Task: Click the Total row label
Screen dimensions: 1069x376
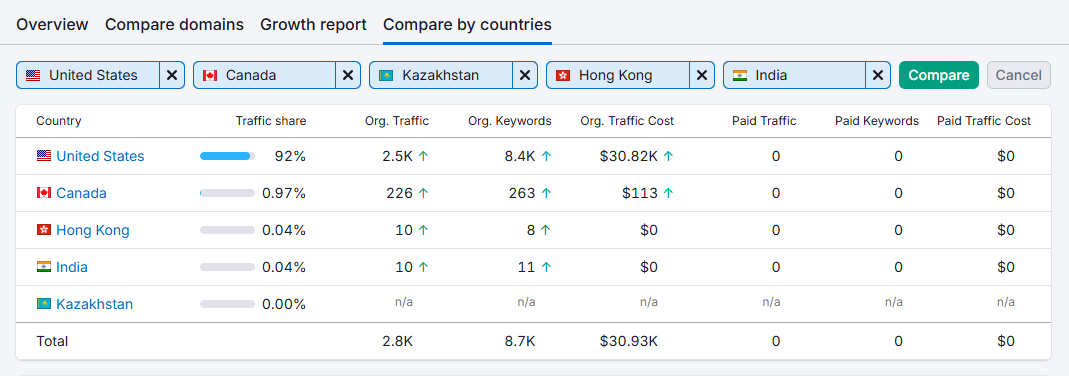Action: (x=52, y=341)
